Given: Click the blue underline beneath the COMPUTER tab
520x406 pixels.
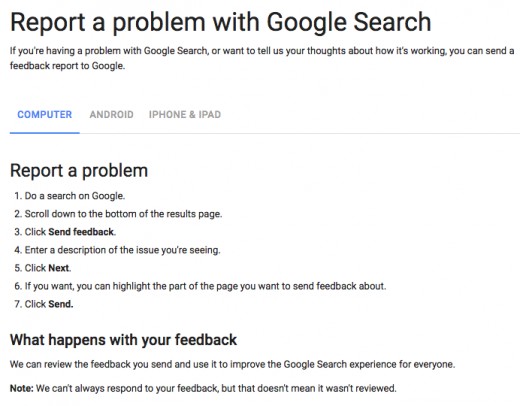Looking at the screenshot, I should 45,133.
